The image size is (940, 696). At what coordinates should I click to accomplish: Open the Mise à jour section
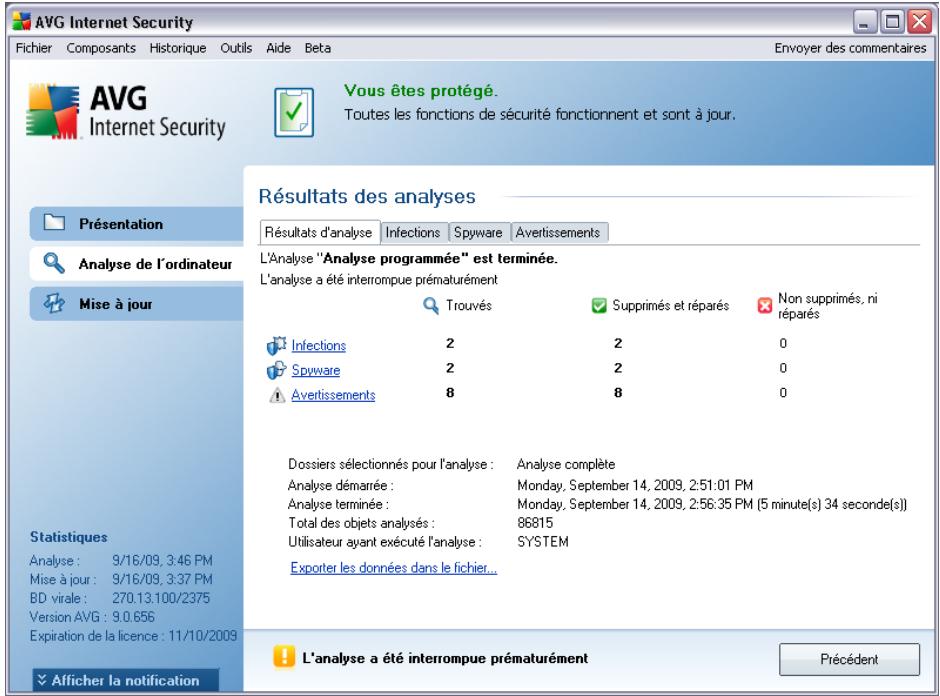pos(137,304)
